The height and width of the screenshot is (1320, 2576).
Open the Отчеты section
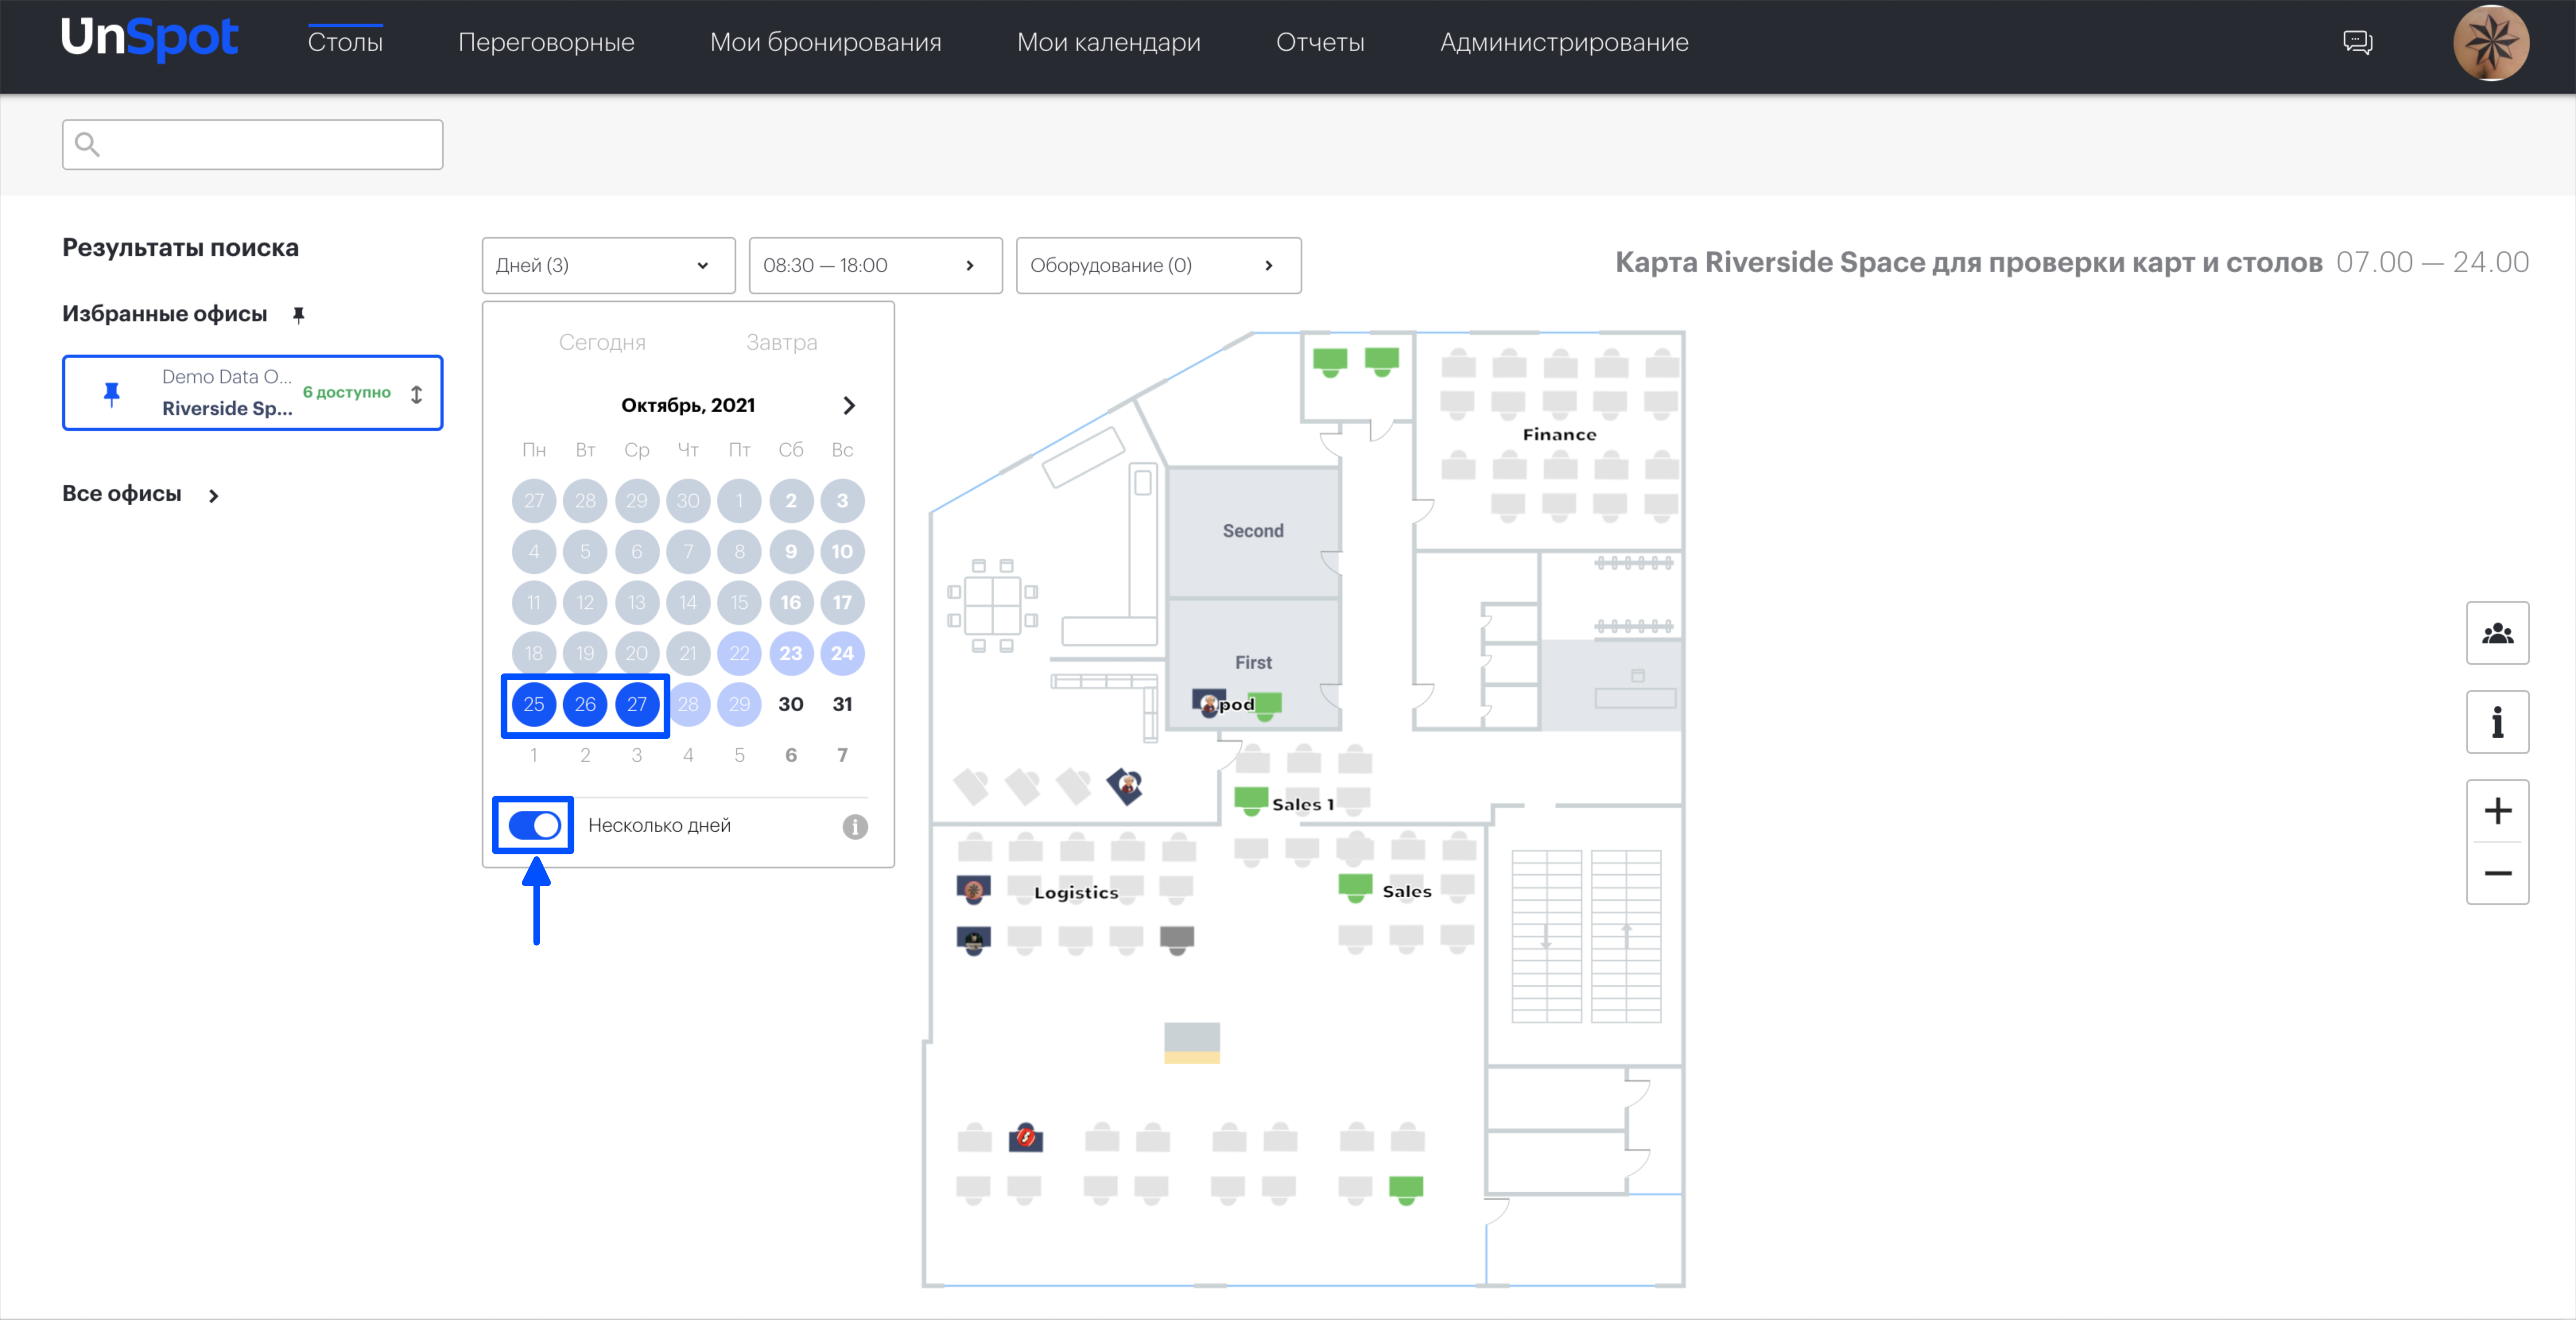click(x=1319, y=43)
